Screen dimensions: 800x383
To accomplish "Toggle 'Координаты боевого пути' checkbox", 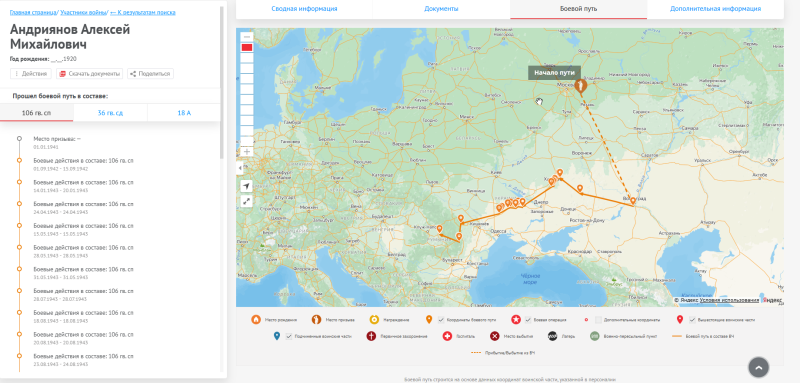I will pyautogui.click(x=441, y=320).
